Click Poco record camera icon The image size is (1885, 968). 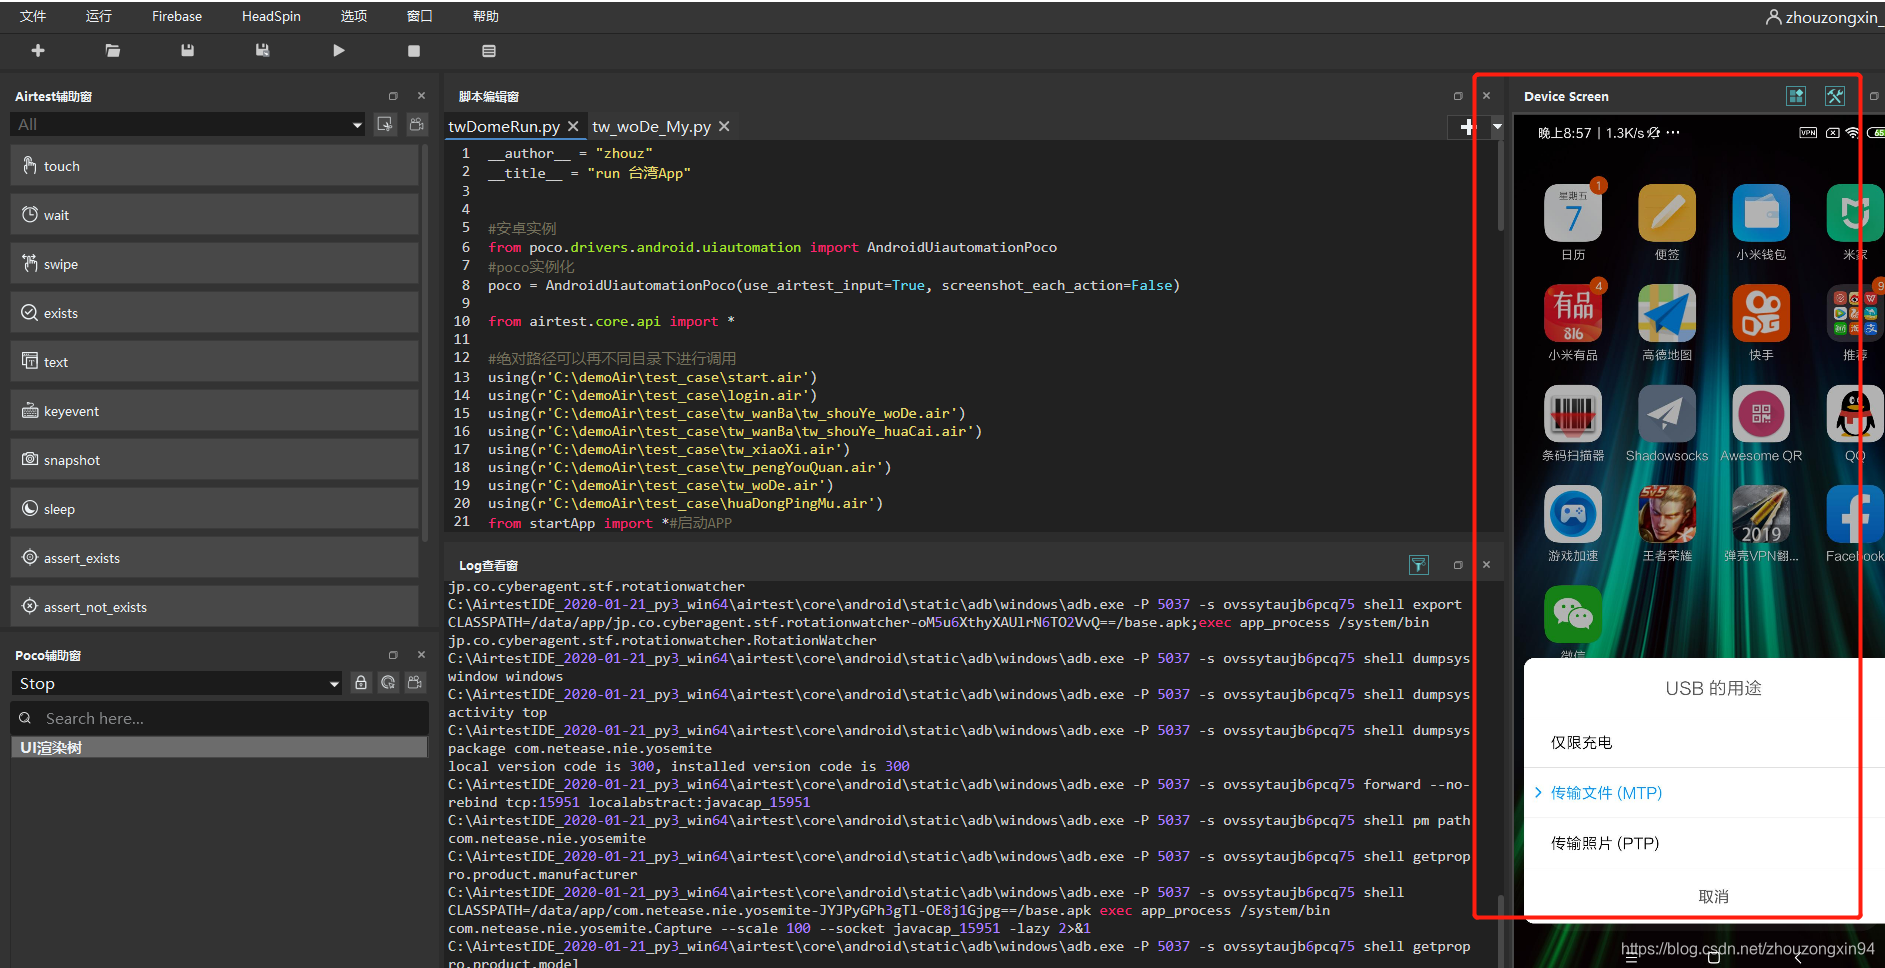[x=415, y=683]
